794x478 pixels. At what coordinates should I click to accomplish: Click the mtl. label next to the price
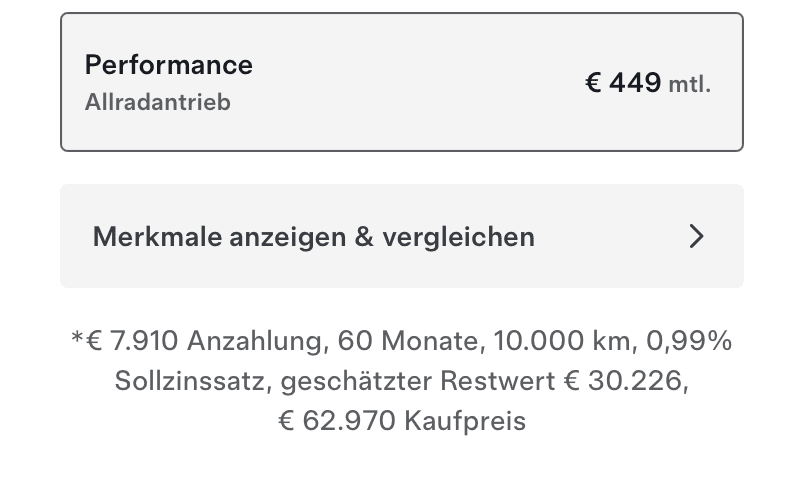pos(689,85)
